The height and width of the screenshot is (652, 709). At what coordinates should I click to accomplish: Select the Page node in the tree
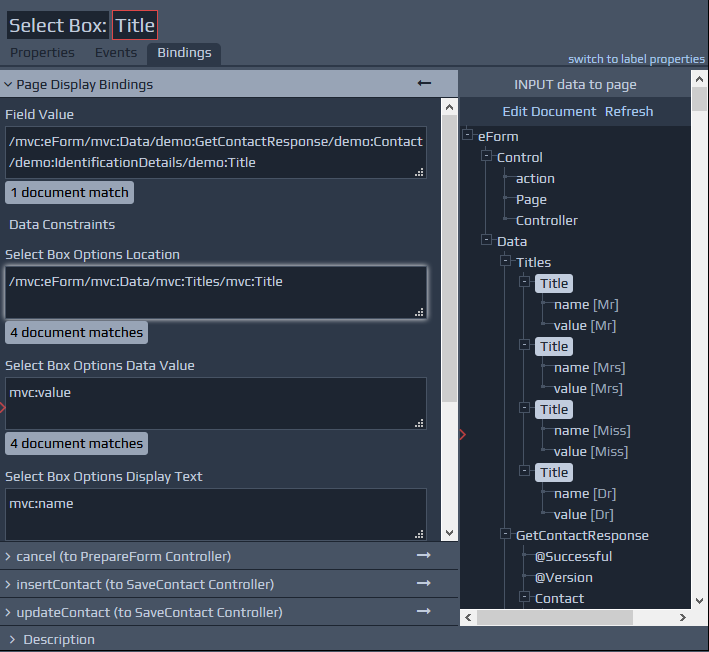[531, 199]
